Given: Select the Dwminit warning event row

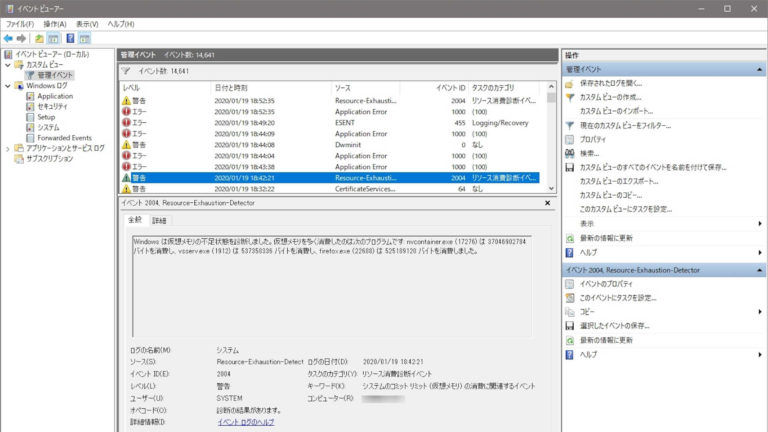Looking at the screenshot, I should click(x=330, y=145).
